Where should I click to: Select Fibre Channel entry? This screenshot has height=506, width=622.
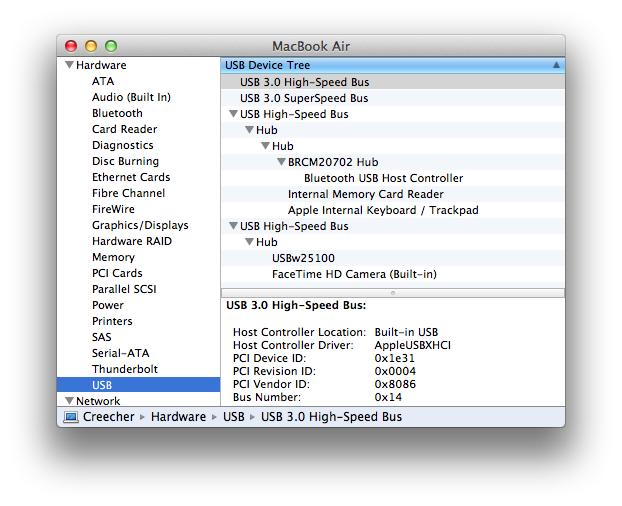click(129, 193)
